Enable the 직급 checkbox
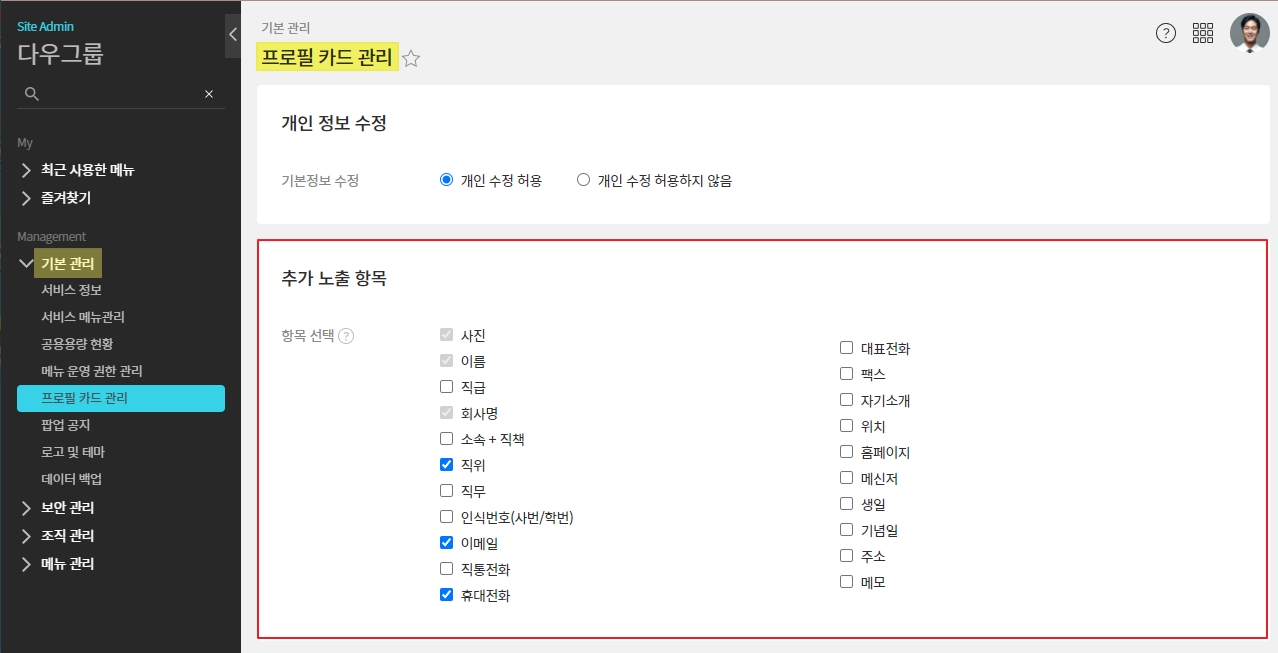 point(447,387)
